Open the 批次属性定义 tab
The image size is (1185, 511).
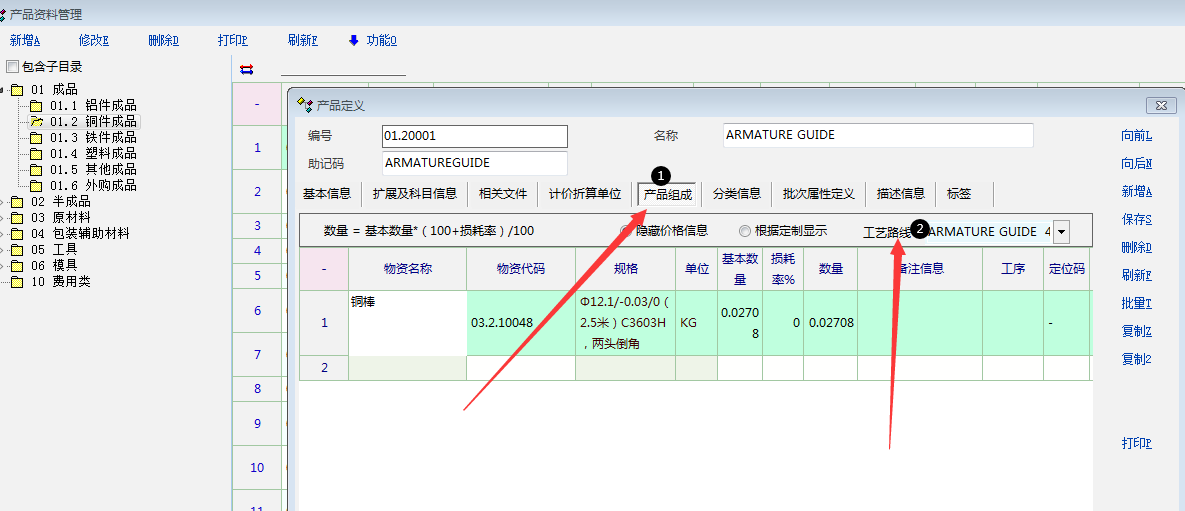coord(818,194)
